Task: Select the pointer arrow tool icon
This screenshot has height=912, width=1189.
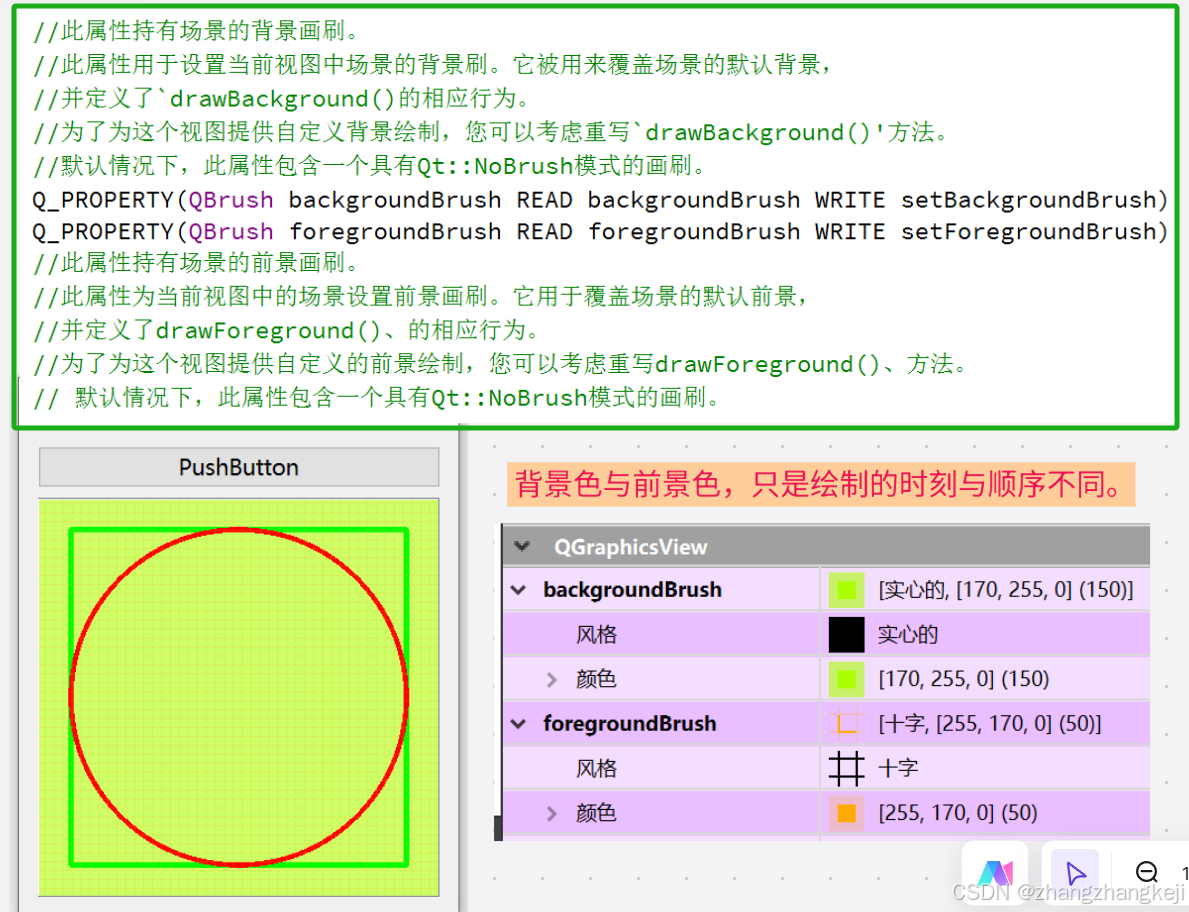Action: (1075, 873)
